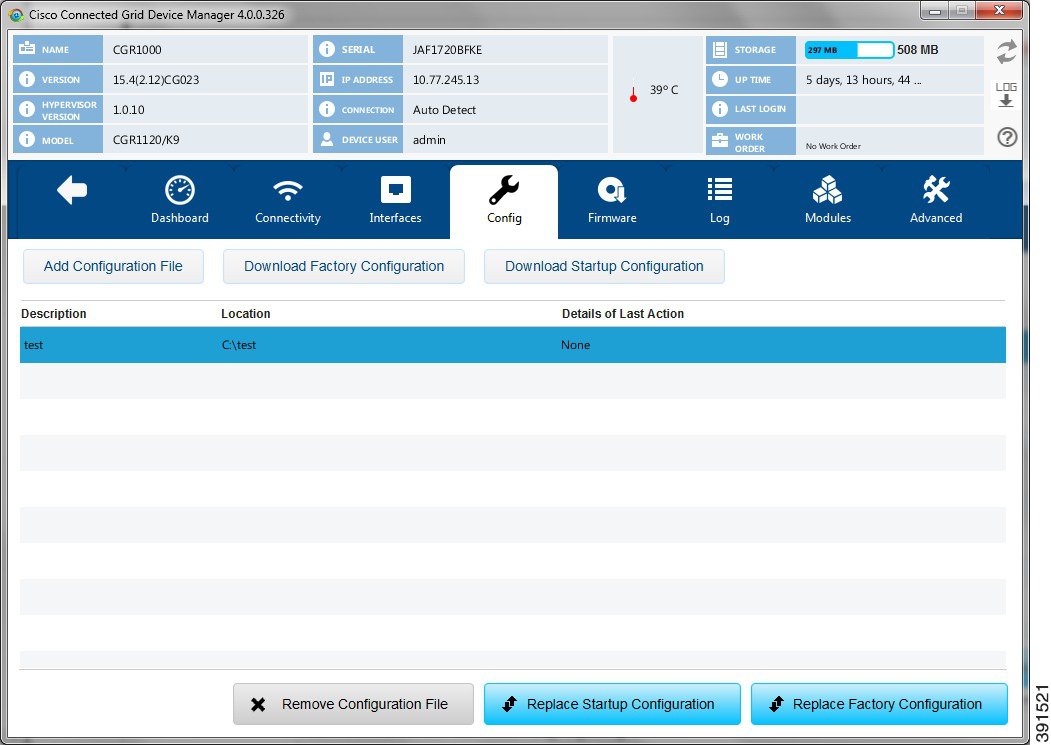This screenshot has width=1051, height=745.
Task: Click the WORK ORDER briefcase icon
Action: (x=720, y=140)
